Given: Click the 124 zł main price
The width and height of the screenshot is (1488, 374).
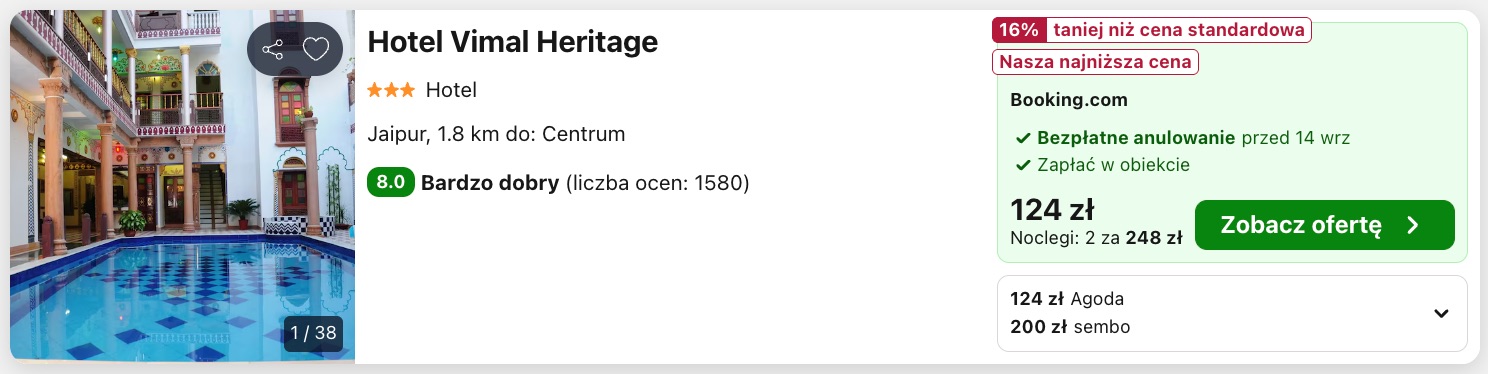Looking at the screenshot, I should [1052, 210].
